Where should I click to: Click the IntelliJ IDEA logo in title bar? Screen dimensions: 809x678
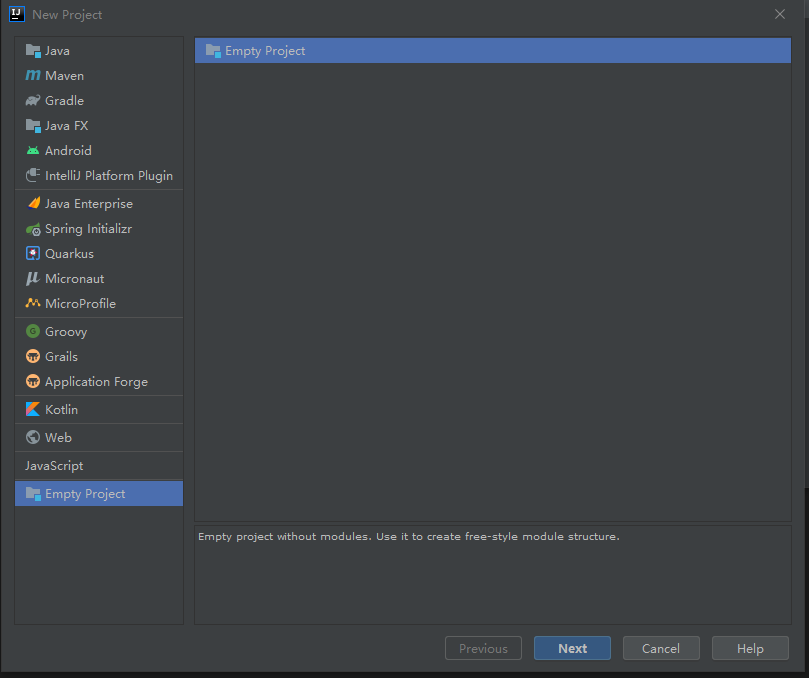click(x=17, y=14)
